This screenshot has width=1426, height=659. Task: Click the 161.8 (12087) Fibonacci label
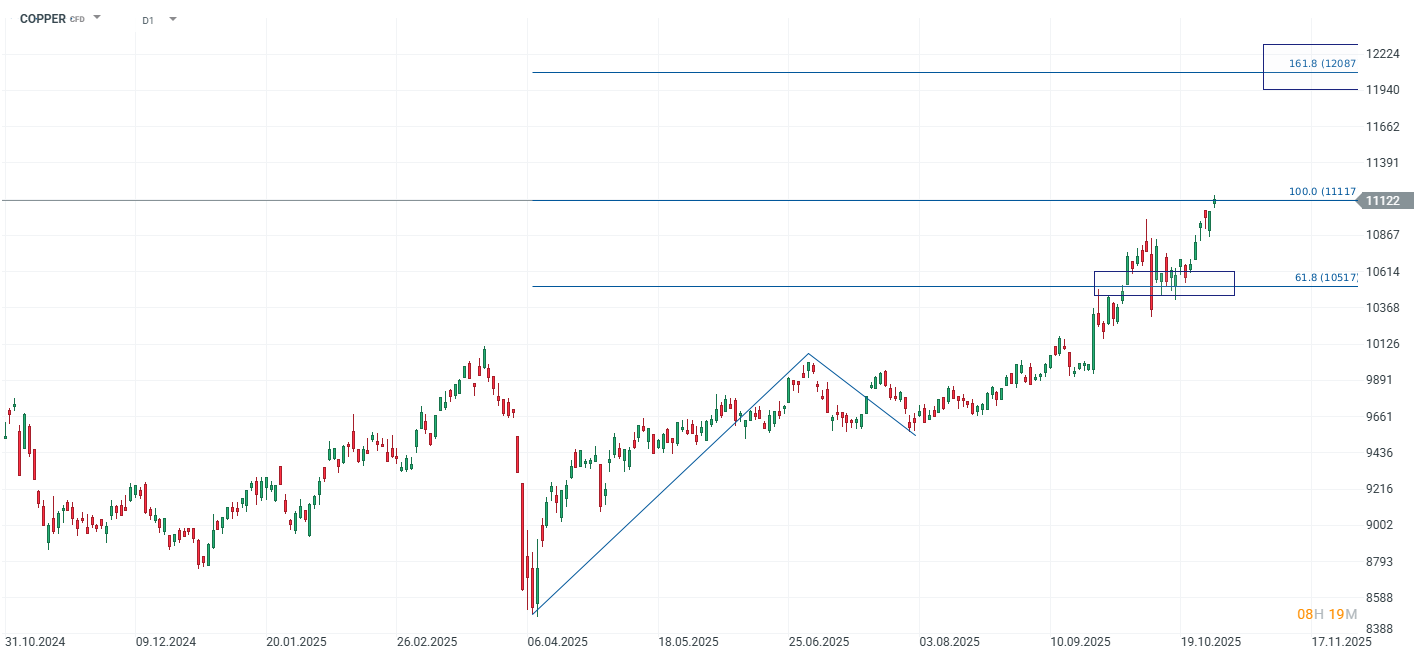click(x=1322, y=64)
